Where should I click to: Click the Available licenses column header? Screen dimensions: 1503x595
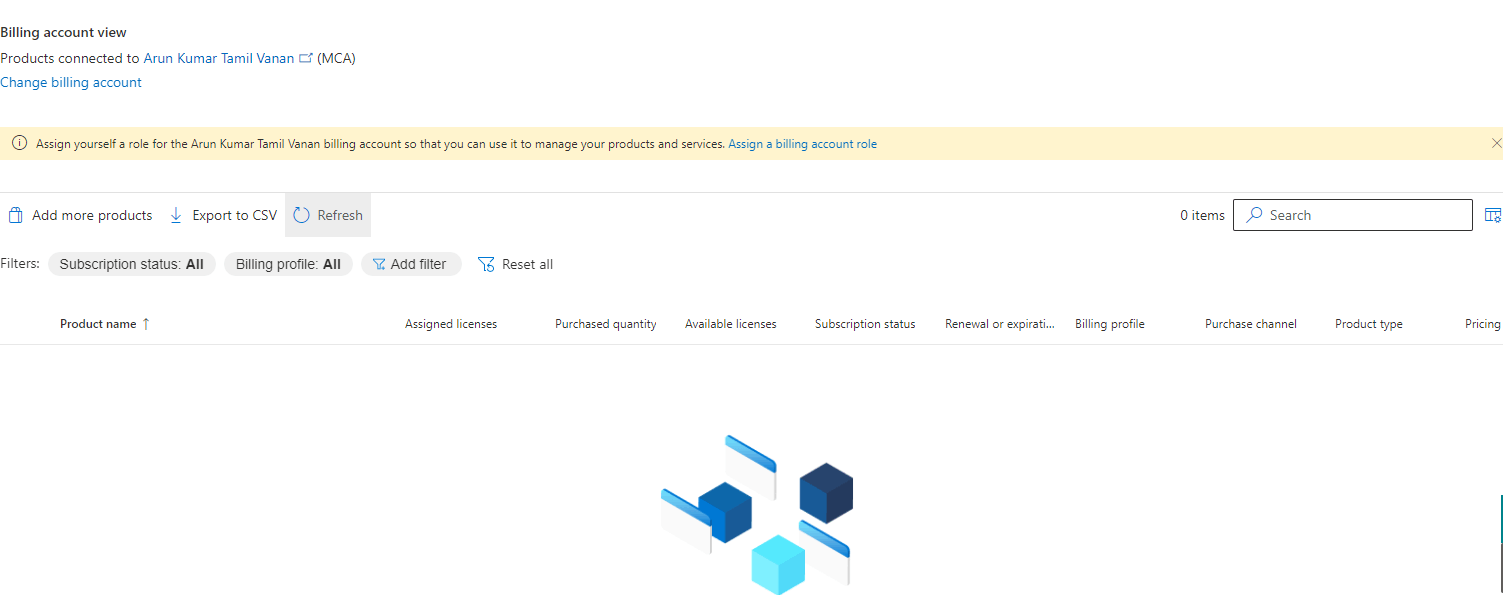[x=731, y=324]
